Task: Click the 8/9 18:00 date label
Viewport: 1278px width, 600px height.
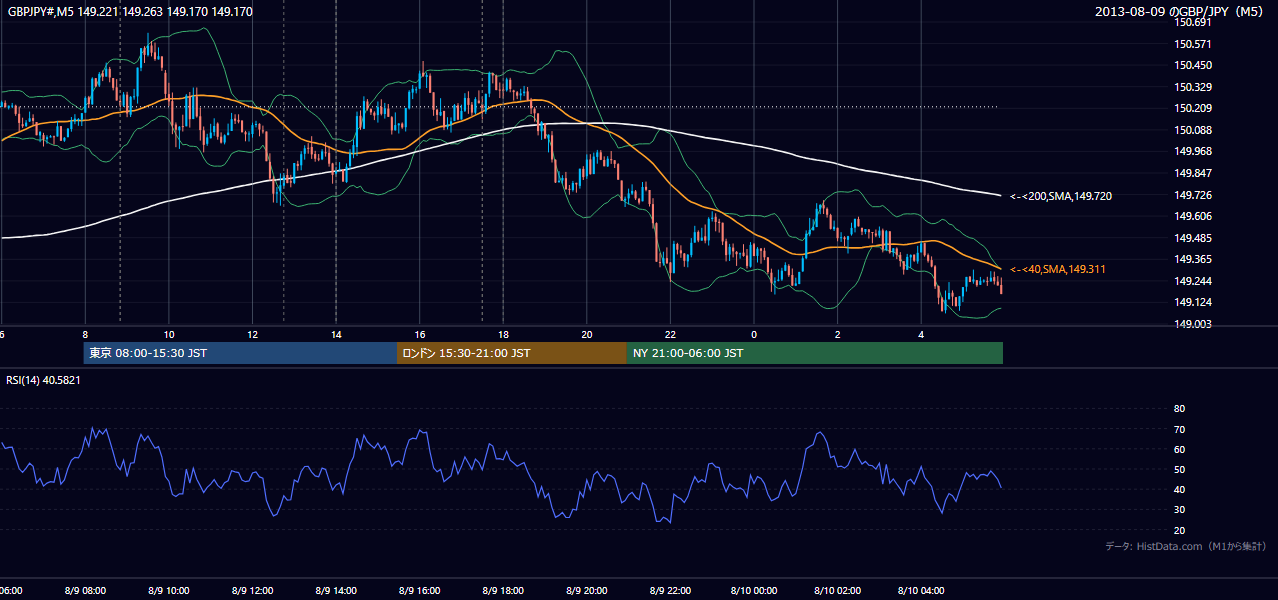Action: pyautogui.click(x=502, y=590)
